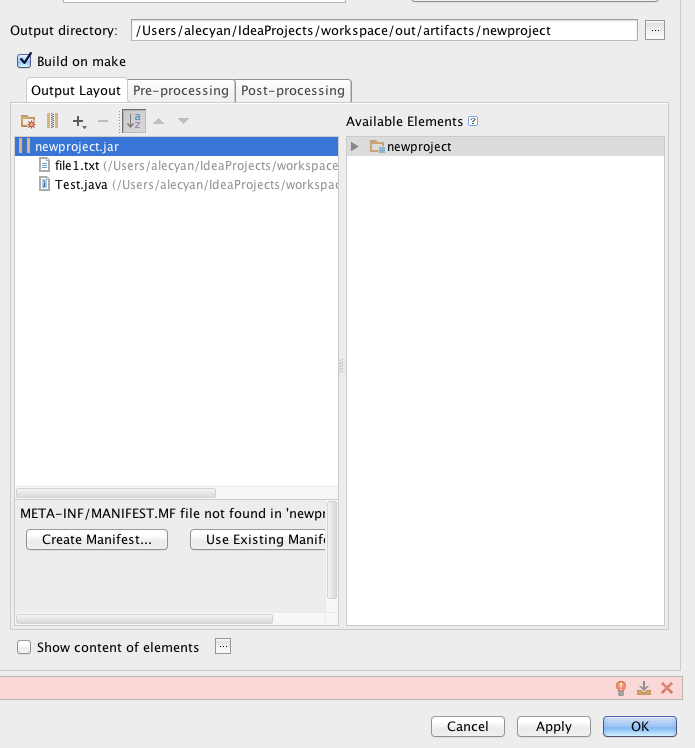
Task: Click Apply button
Action: point(553,727)
